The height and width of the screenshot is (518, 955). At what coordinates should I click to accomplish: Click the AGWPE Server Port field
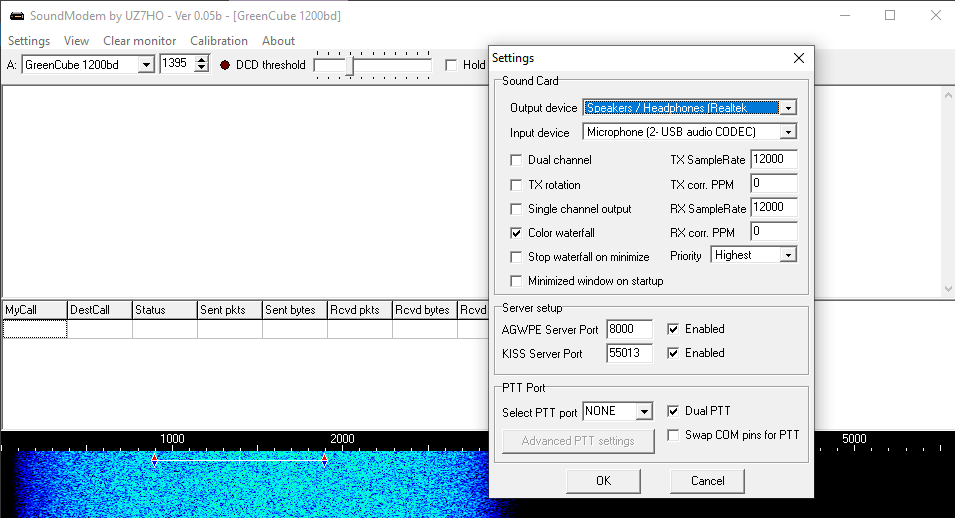[629, 329]
